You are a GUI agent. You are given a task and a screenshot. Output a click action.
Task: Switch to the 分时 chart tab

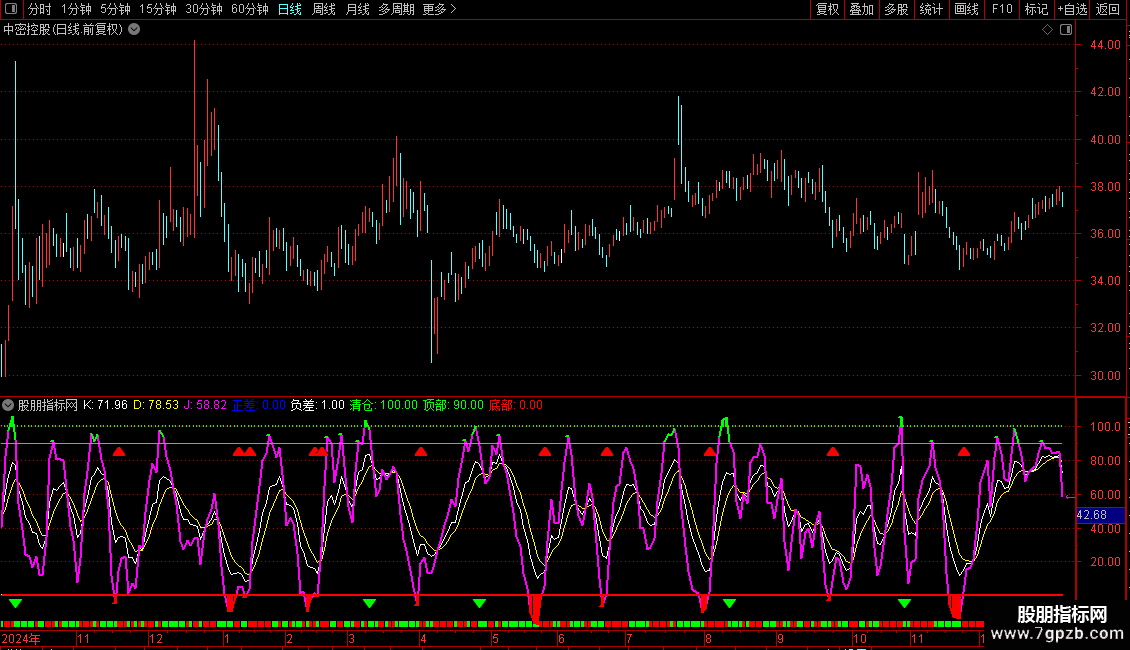point(39,9)
